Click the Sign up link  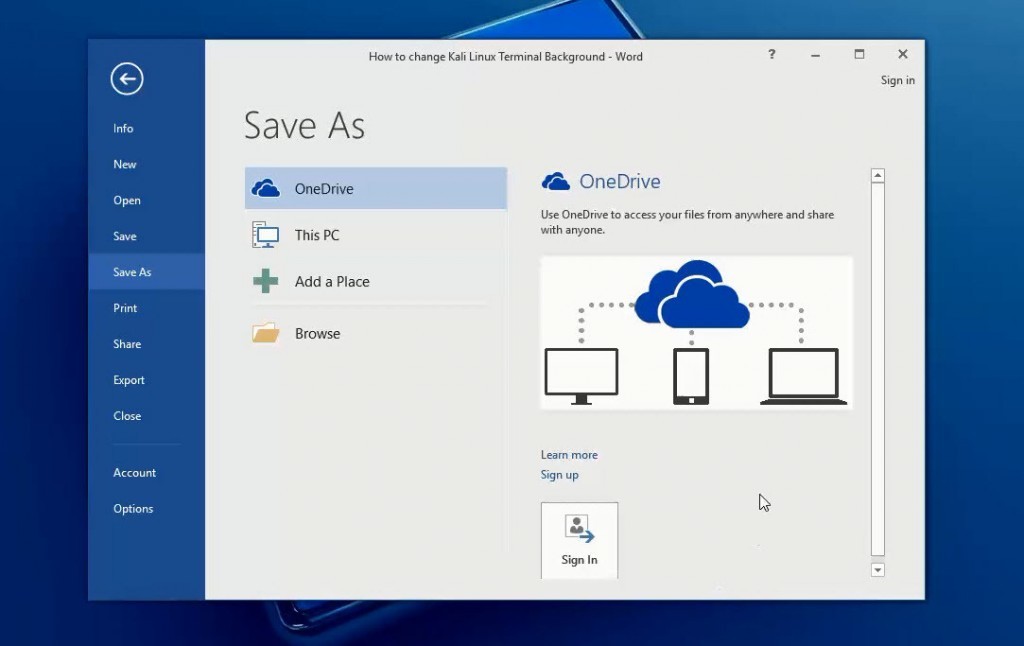tap(560, 475)
